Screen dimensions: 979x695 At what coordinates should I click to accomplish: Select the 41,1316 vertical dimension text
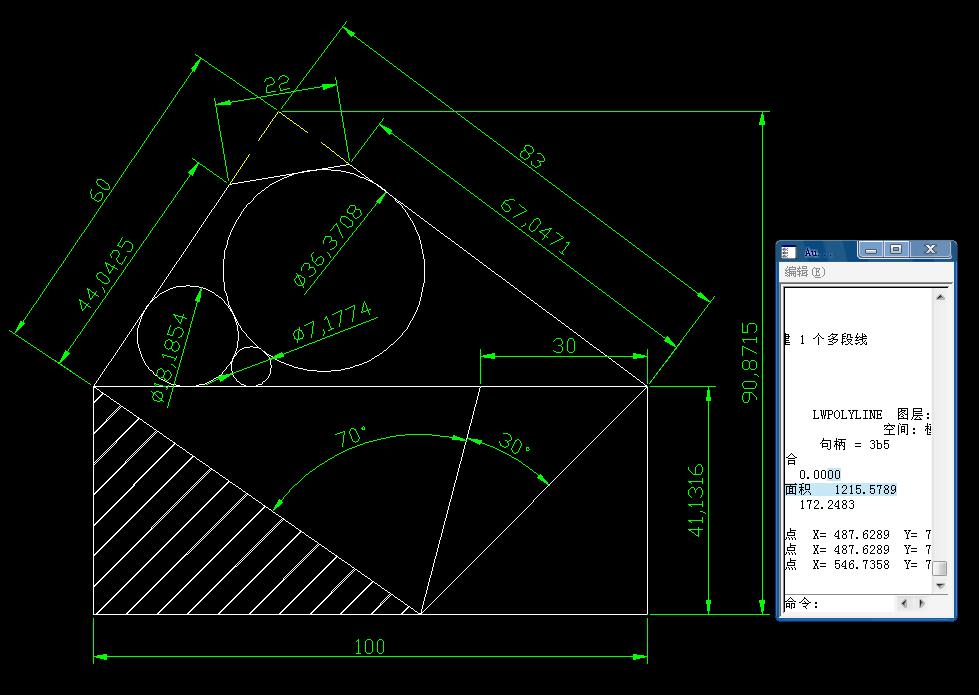click(x=696, y=500)
